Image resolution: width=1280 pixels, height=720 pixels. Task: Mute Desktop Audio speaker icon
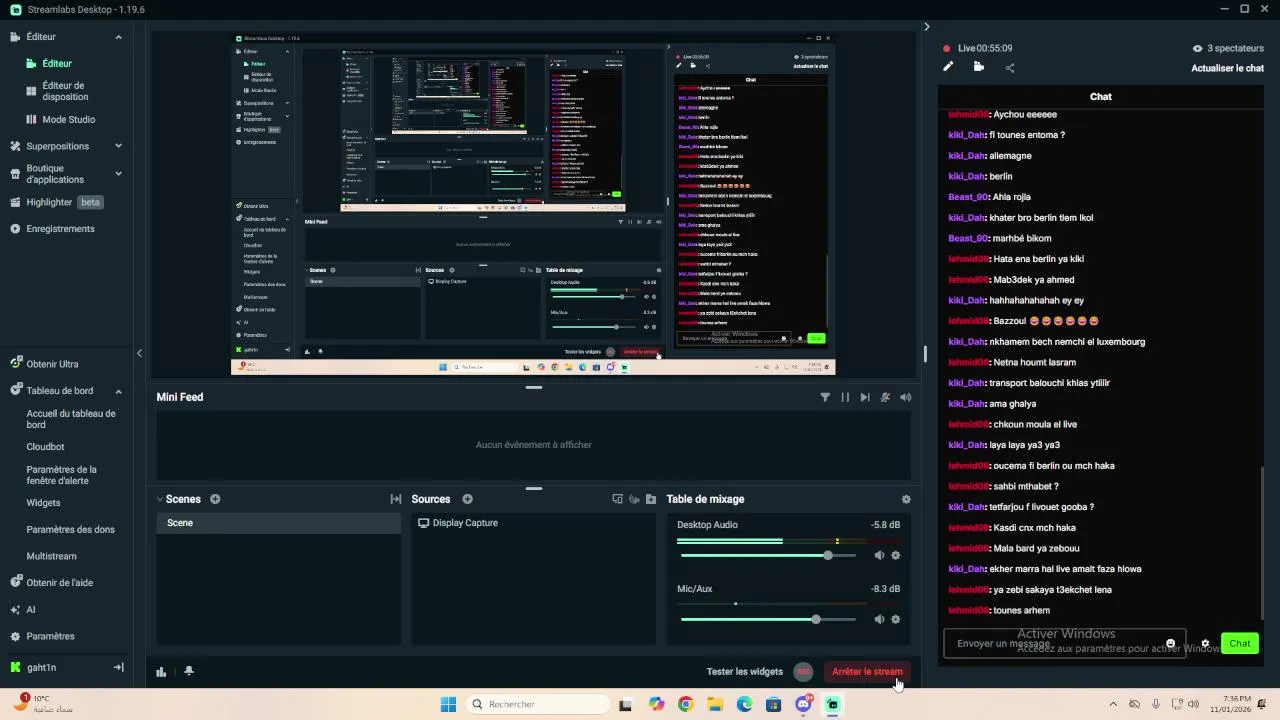(879, 555)
